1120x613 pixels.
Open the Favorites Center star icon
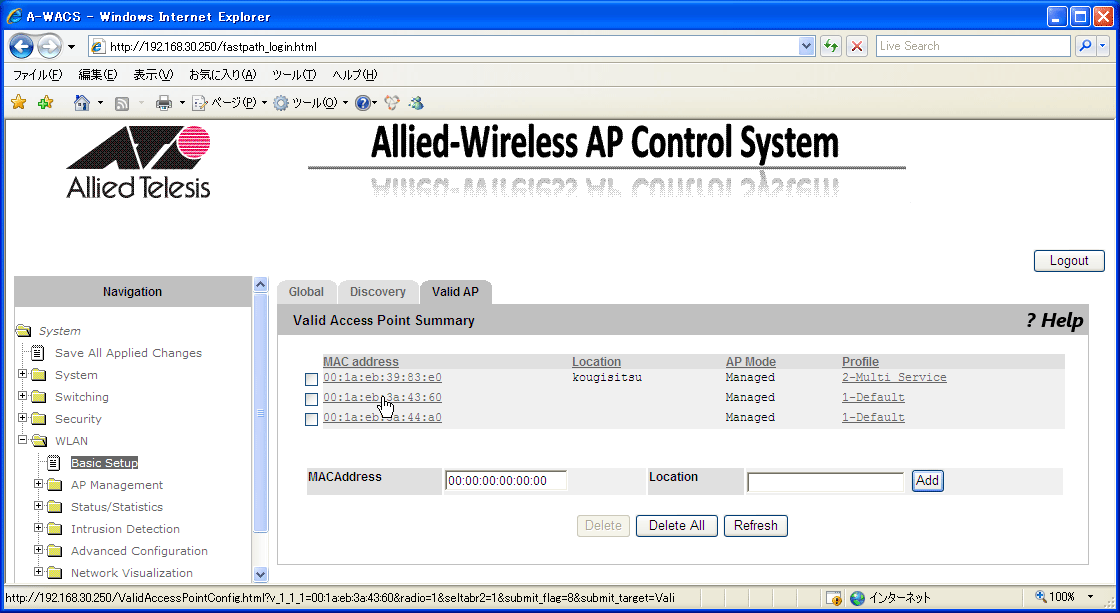click(x=19, y=103)
